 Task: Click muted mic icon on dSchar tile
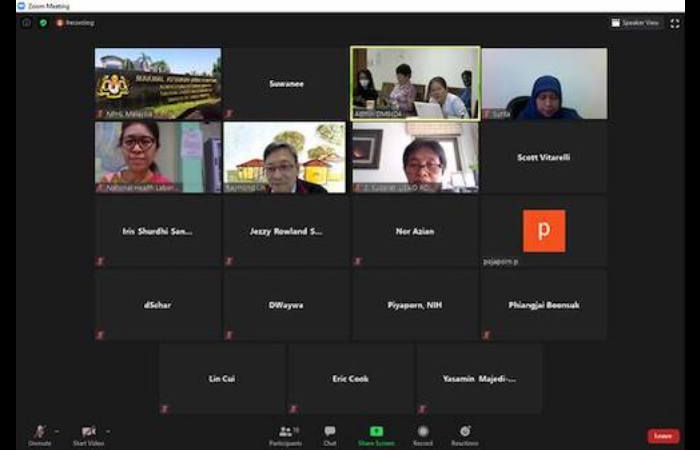click(100, 335)
